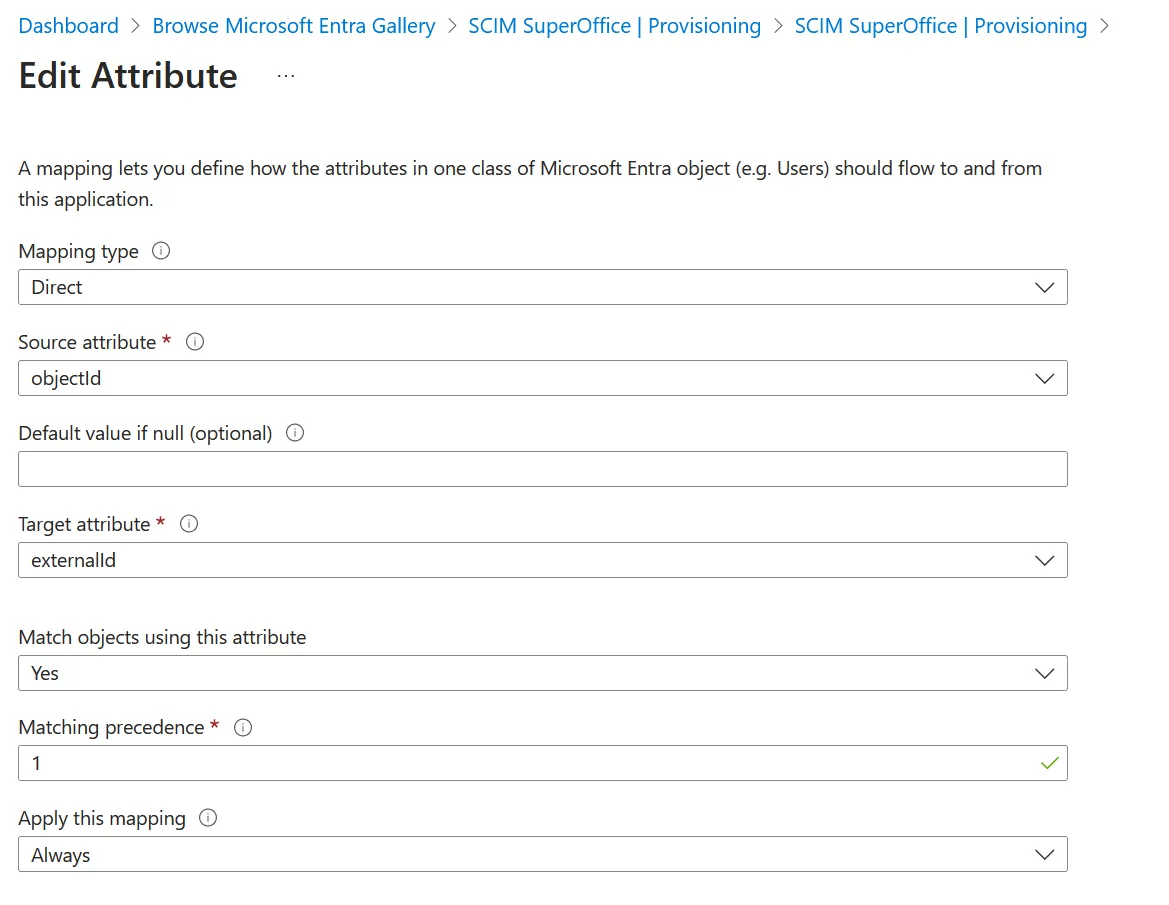The height and width of the screenshot is (905, 1169).
Task: Click the last SCIM SuperOffice Provisioning breadcrumb
Action: click(940, 26)
